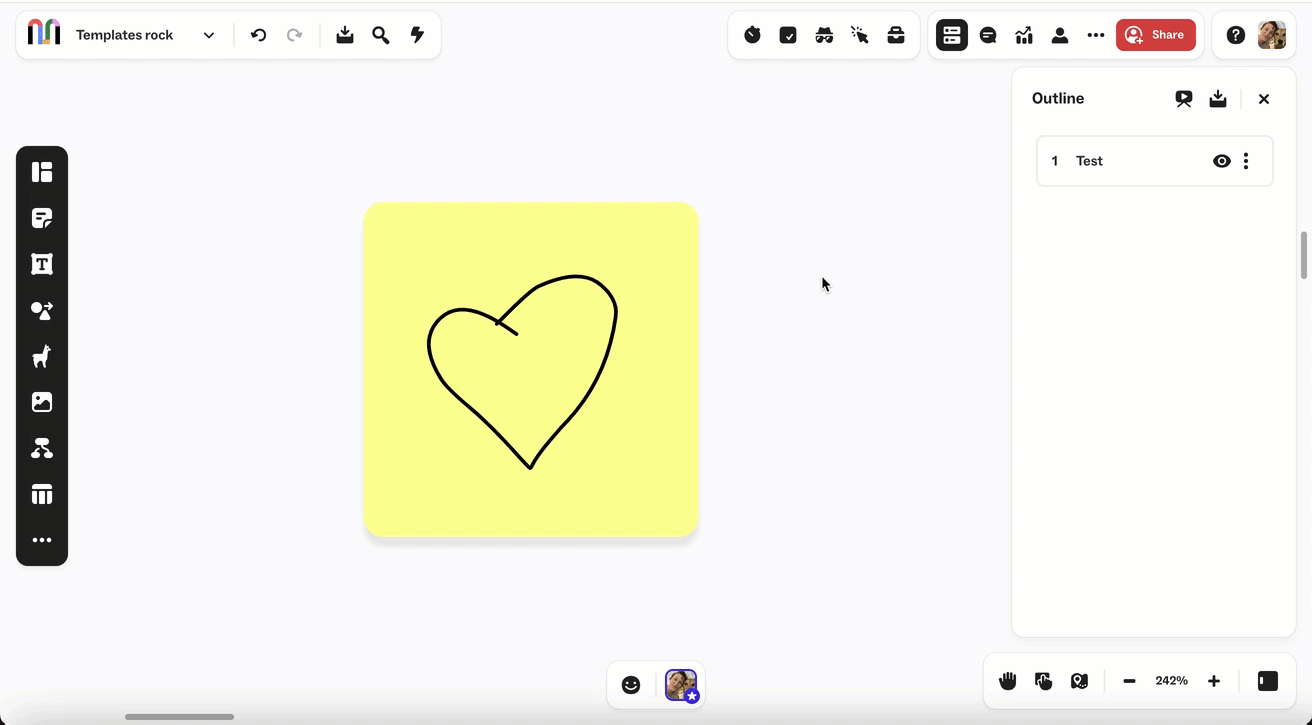Screen dimensions: 1312x725
Task: Open the table tool
Action: click(x=42, y=494)
